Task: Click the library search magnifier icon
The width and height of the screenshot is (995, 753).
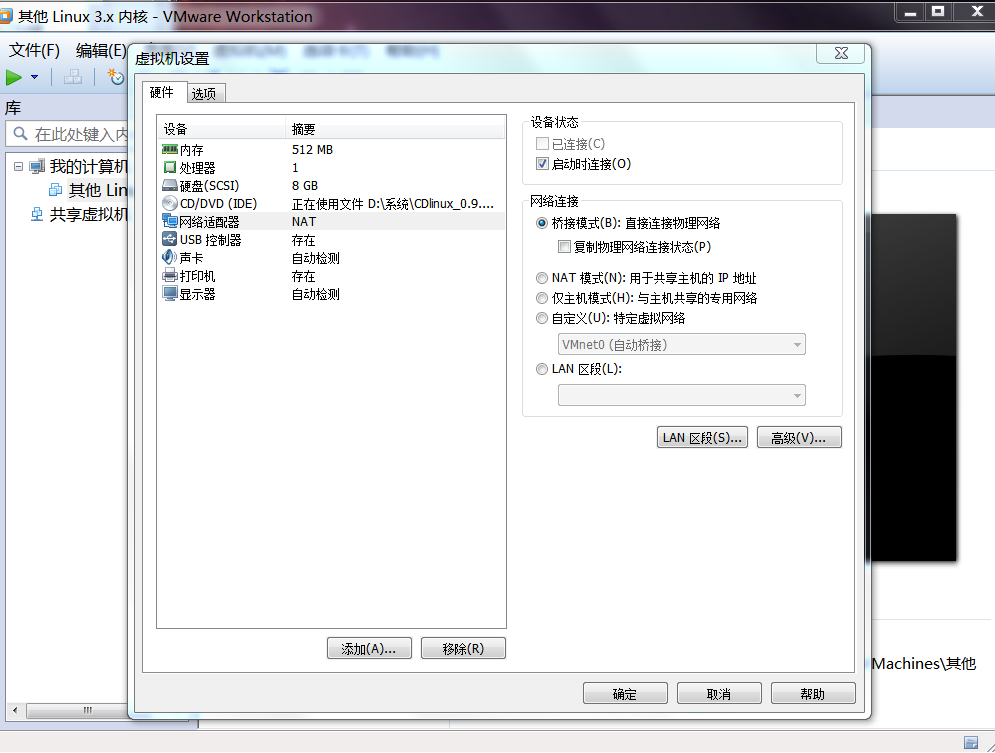Action: (x=20, y=134)
